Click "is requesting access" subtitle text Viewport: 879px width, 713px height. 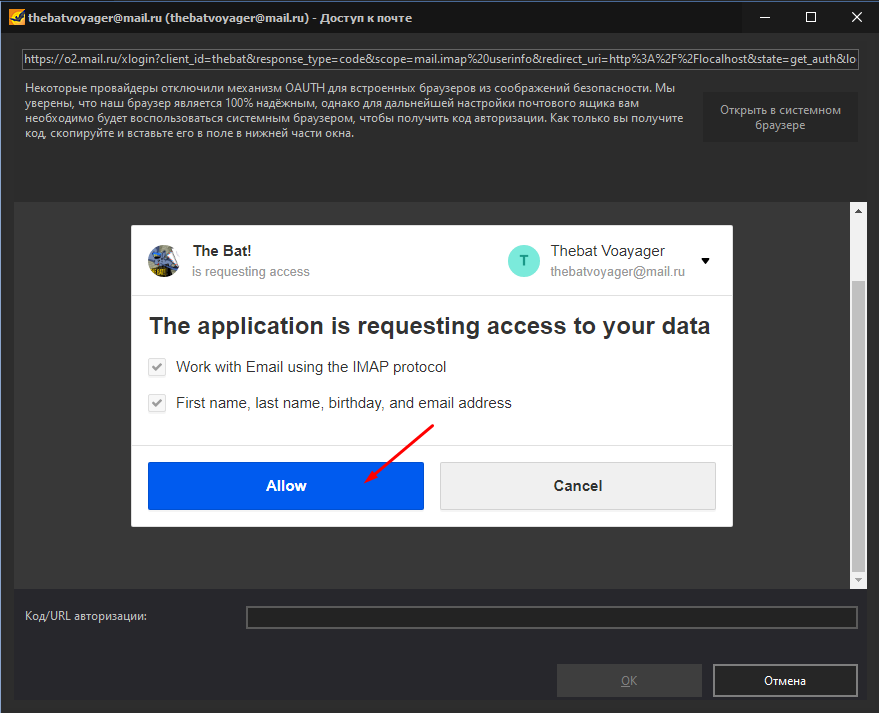[x=251, y=272]
